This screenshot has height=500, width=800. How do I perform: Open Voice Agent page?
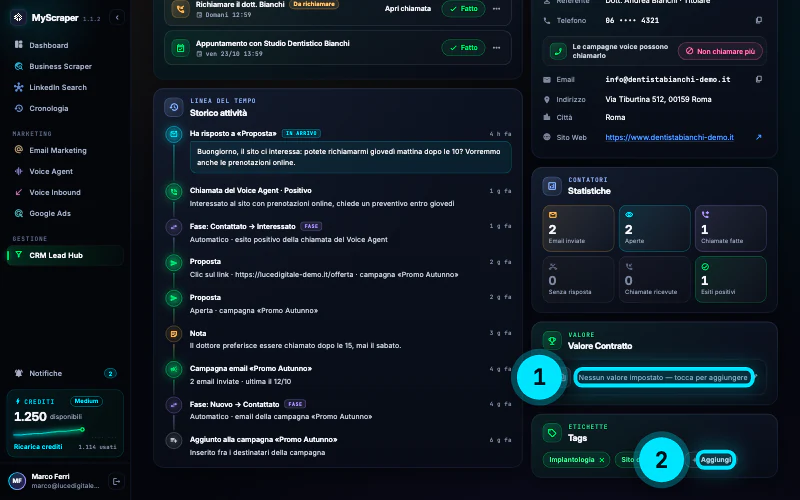click(x=51, y=171)
